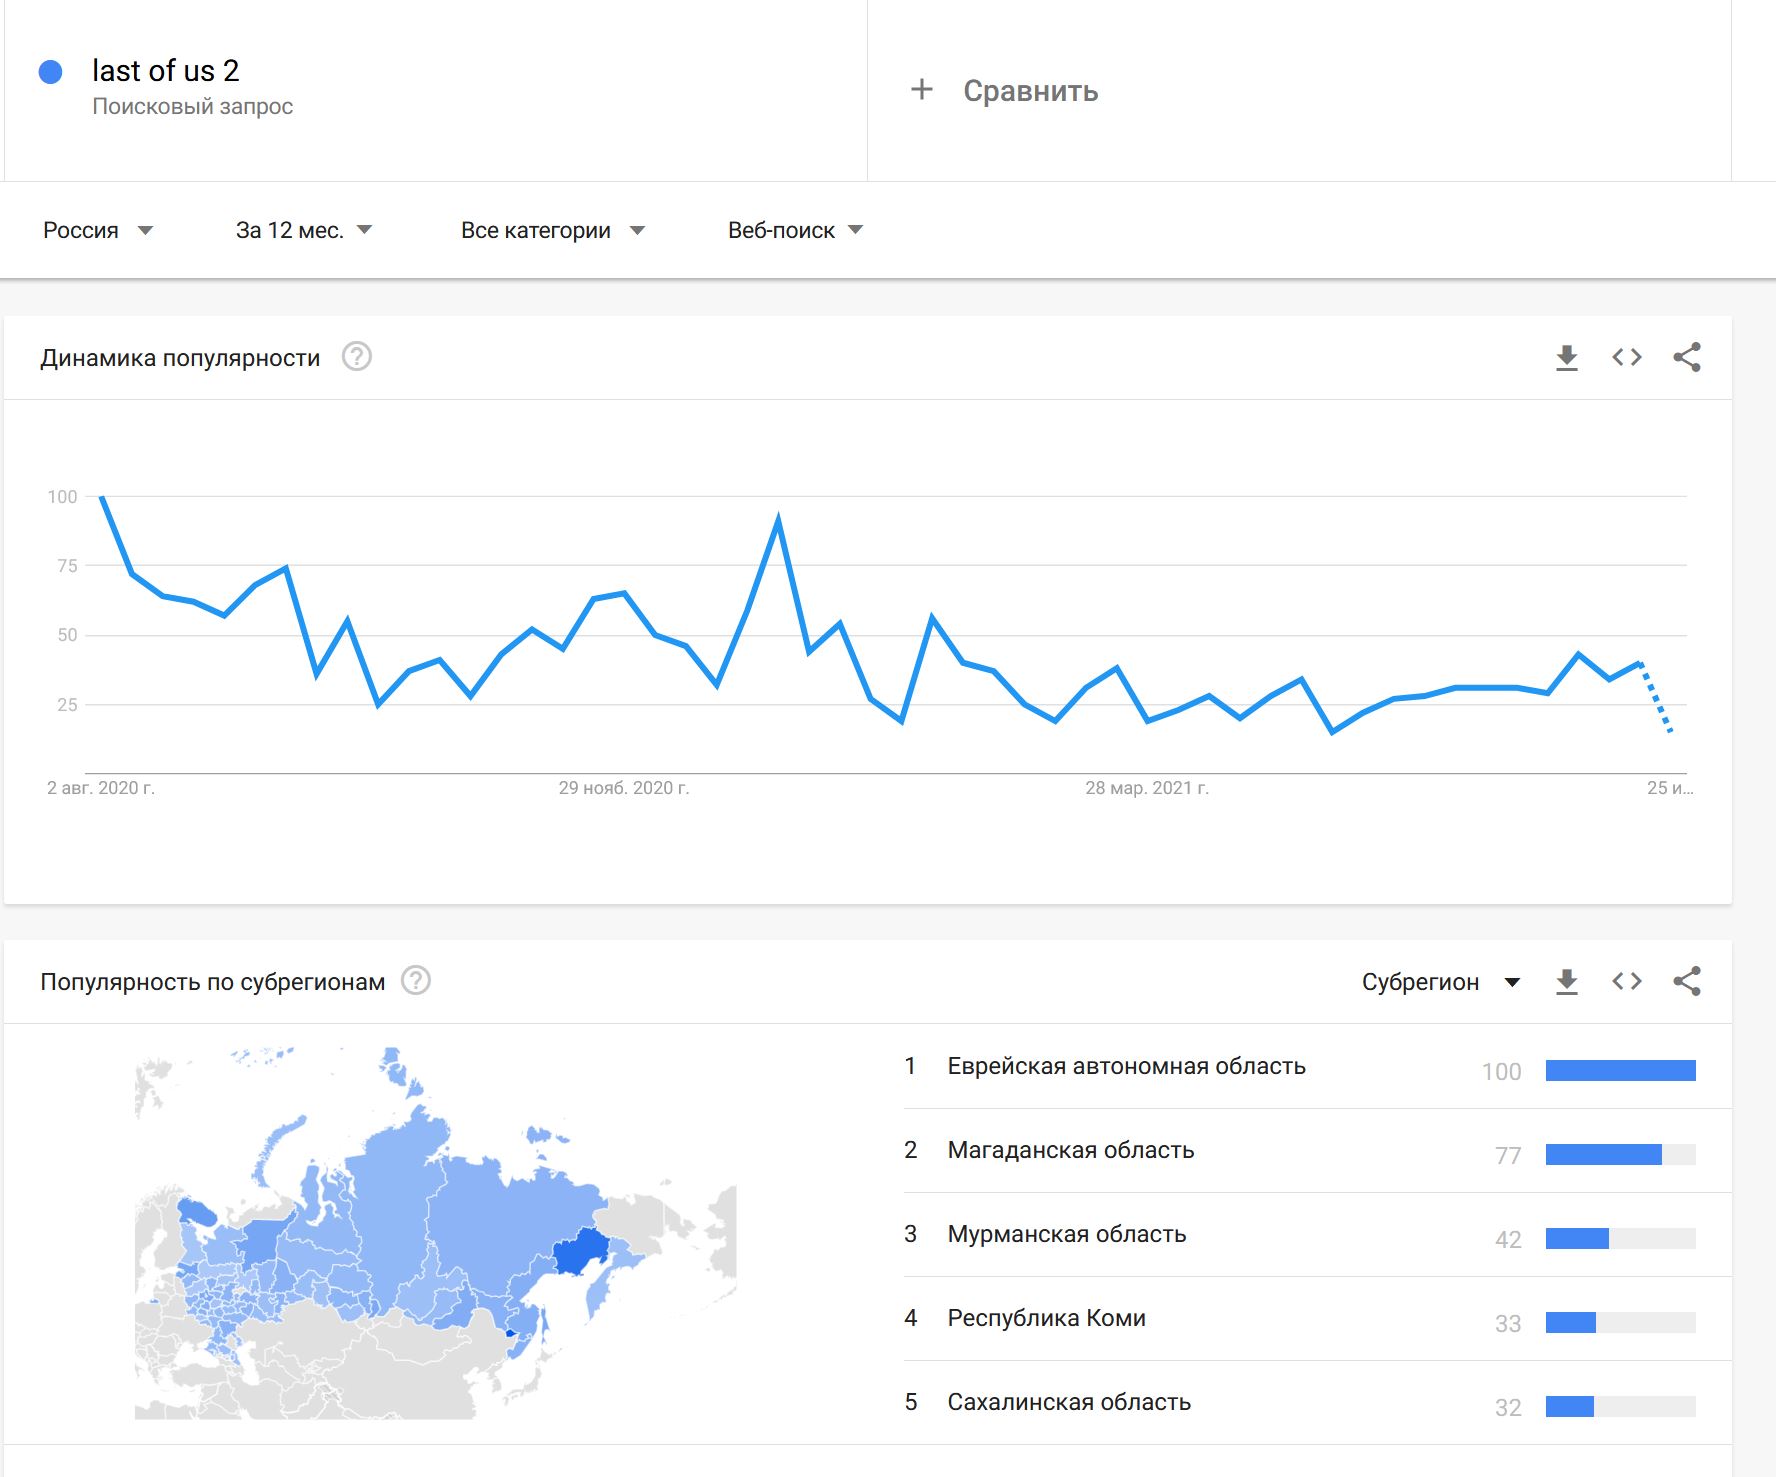Share the popularity dynamics chart

point(1687,358)
